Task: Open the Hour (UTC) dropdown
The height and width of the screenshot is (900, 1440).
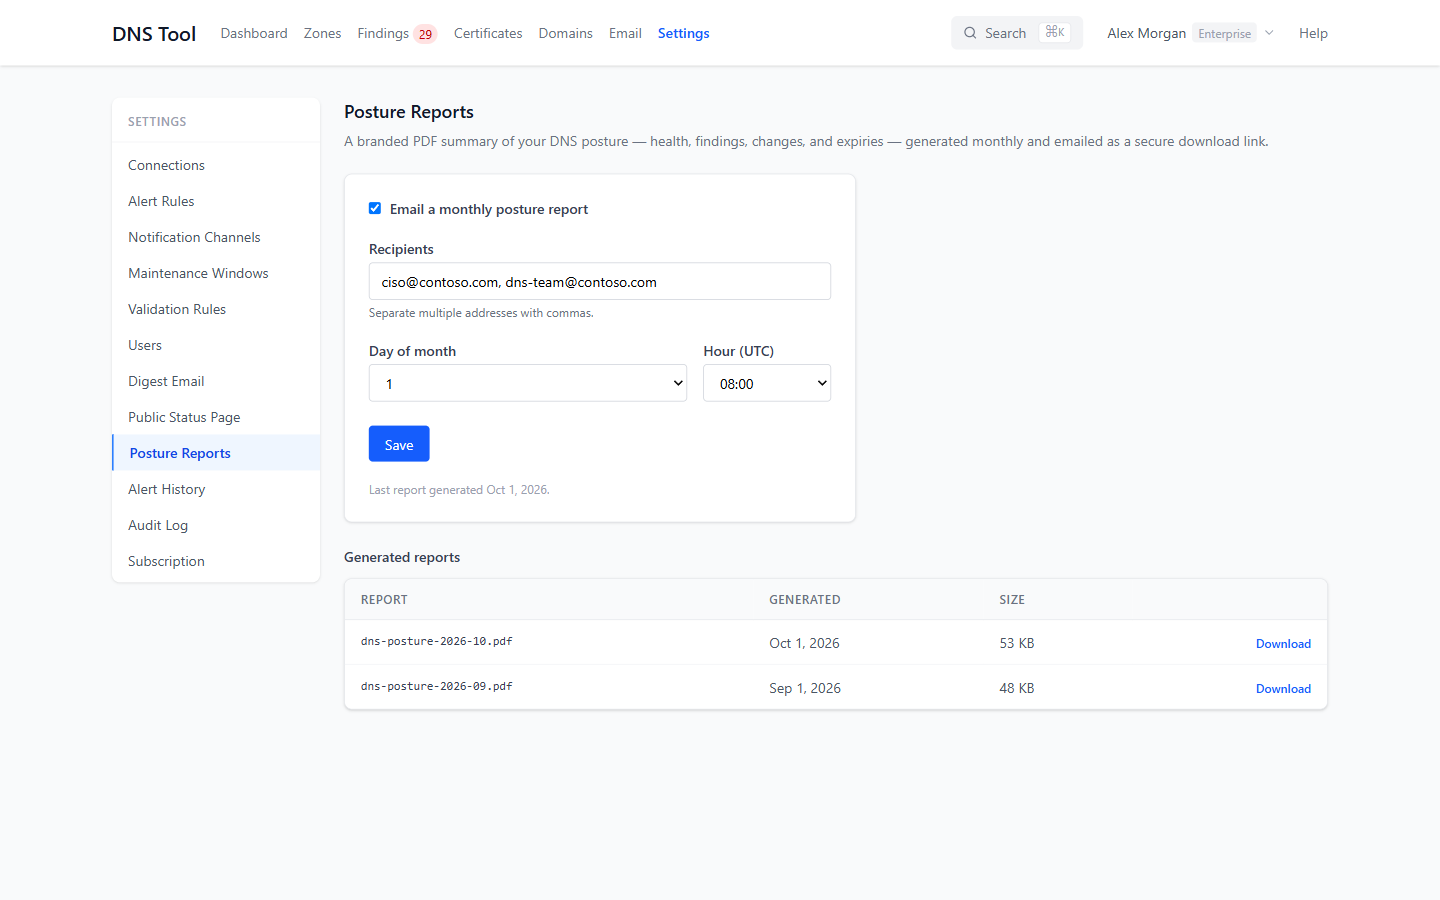Action: tap(767, 383)
